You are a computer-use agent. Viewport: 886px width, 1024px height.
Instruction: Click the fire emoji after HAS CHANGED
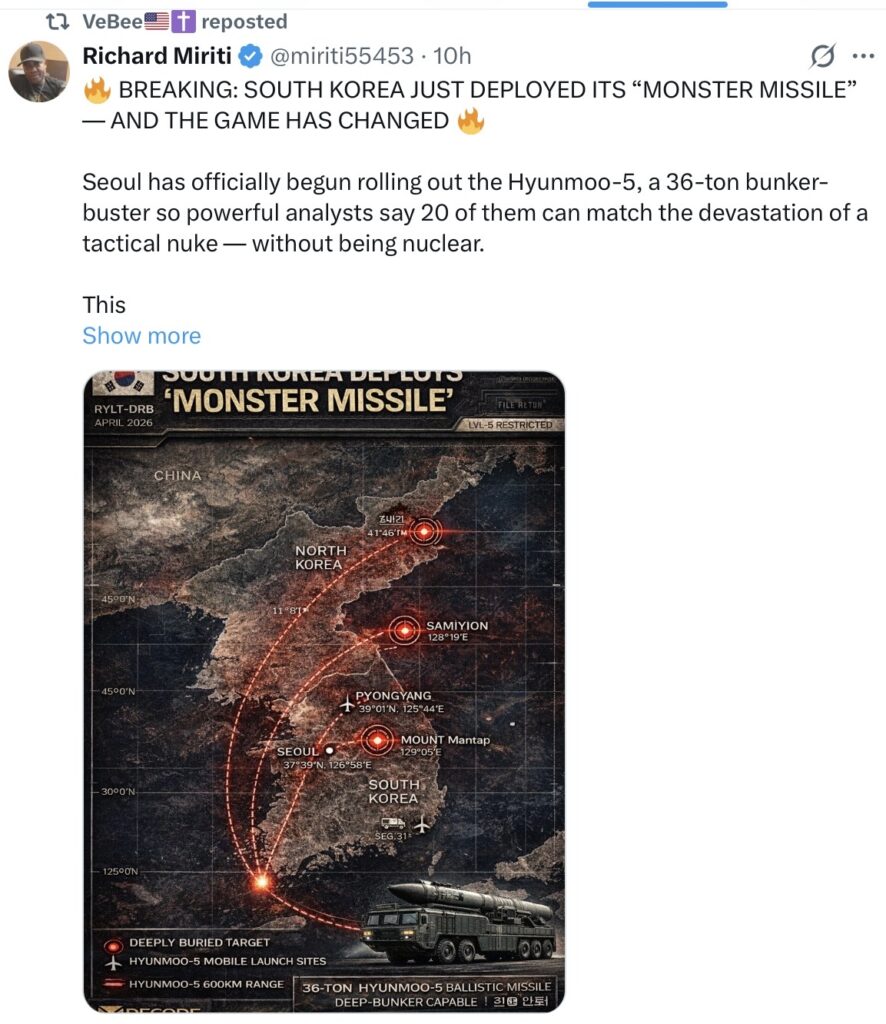click(471, 121)
